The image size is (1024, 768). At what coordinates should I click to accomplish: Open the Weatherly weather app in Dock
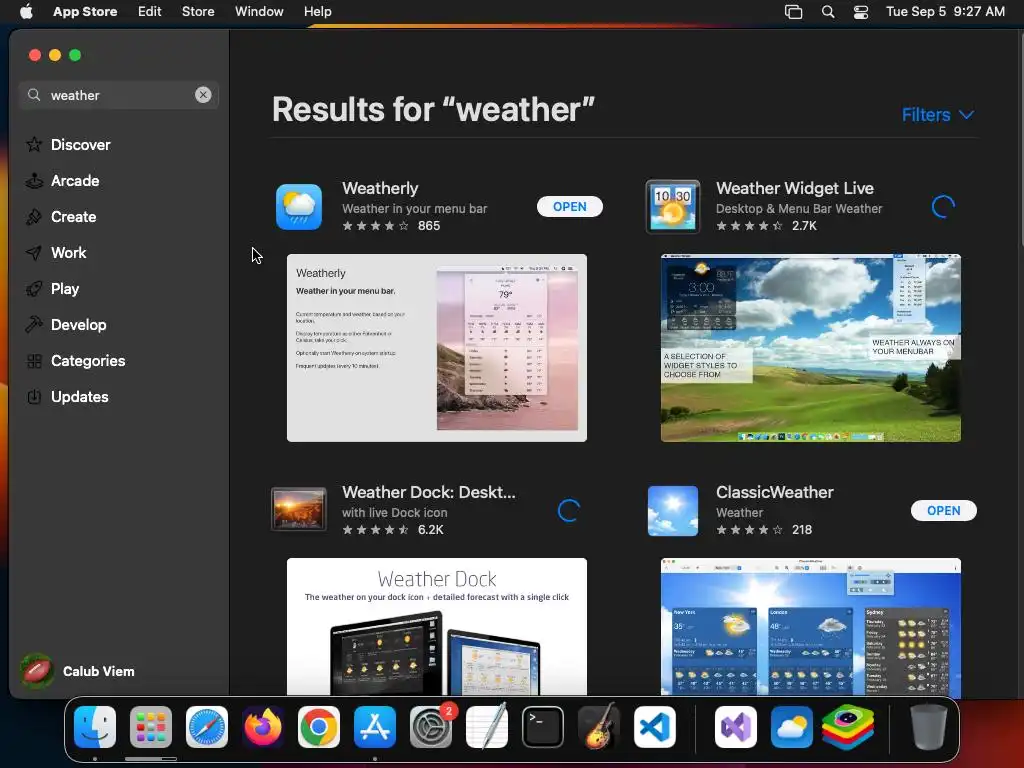792,727
